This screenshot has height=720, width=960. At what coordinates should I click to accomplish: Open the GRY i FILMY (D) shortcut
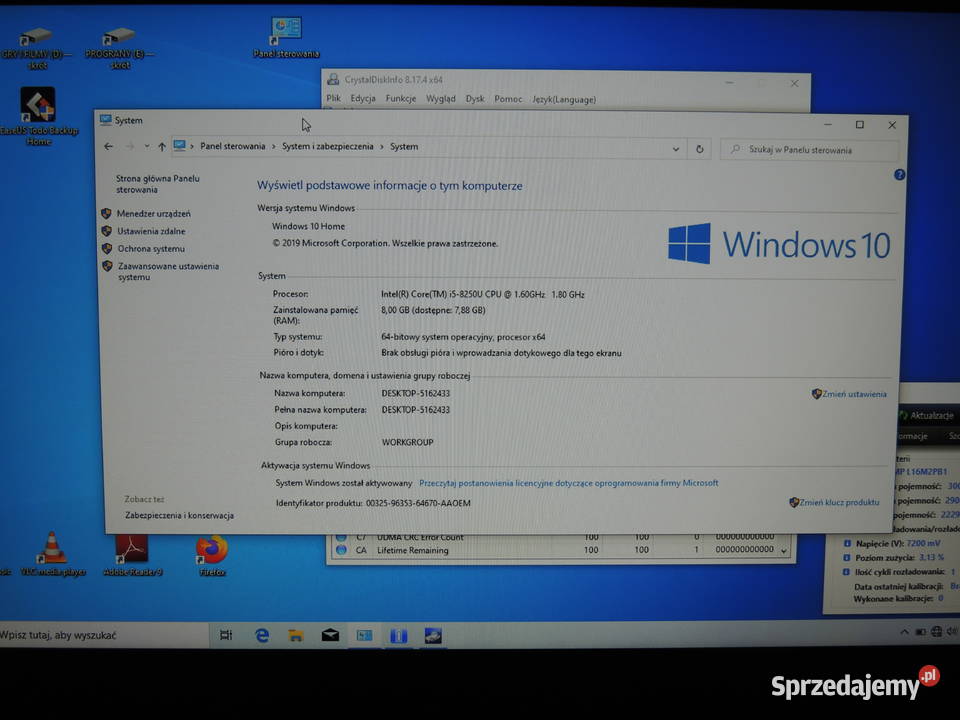(x=38, y=38)
